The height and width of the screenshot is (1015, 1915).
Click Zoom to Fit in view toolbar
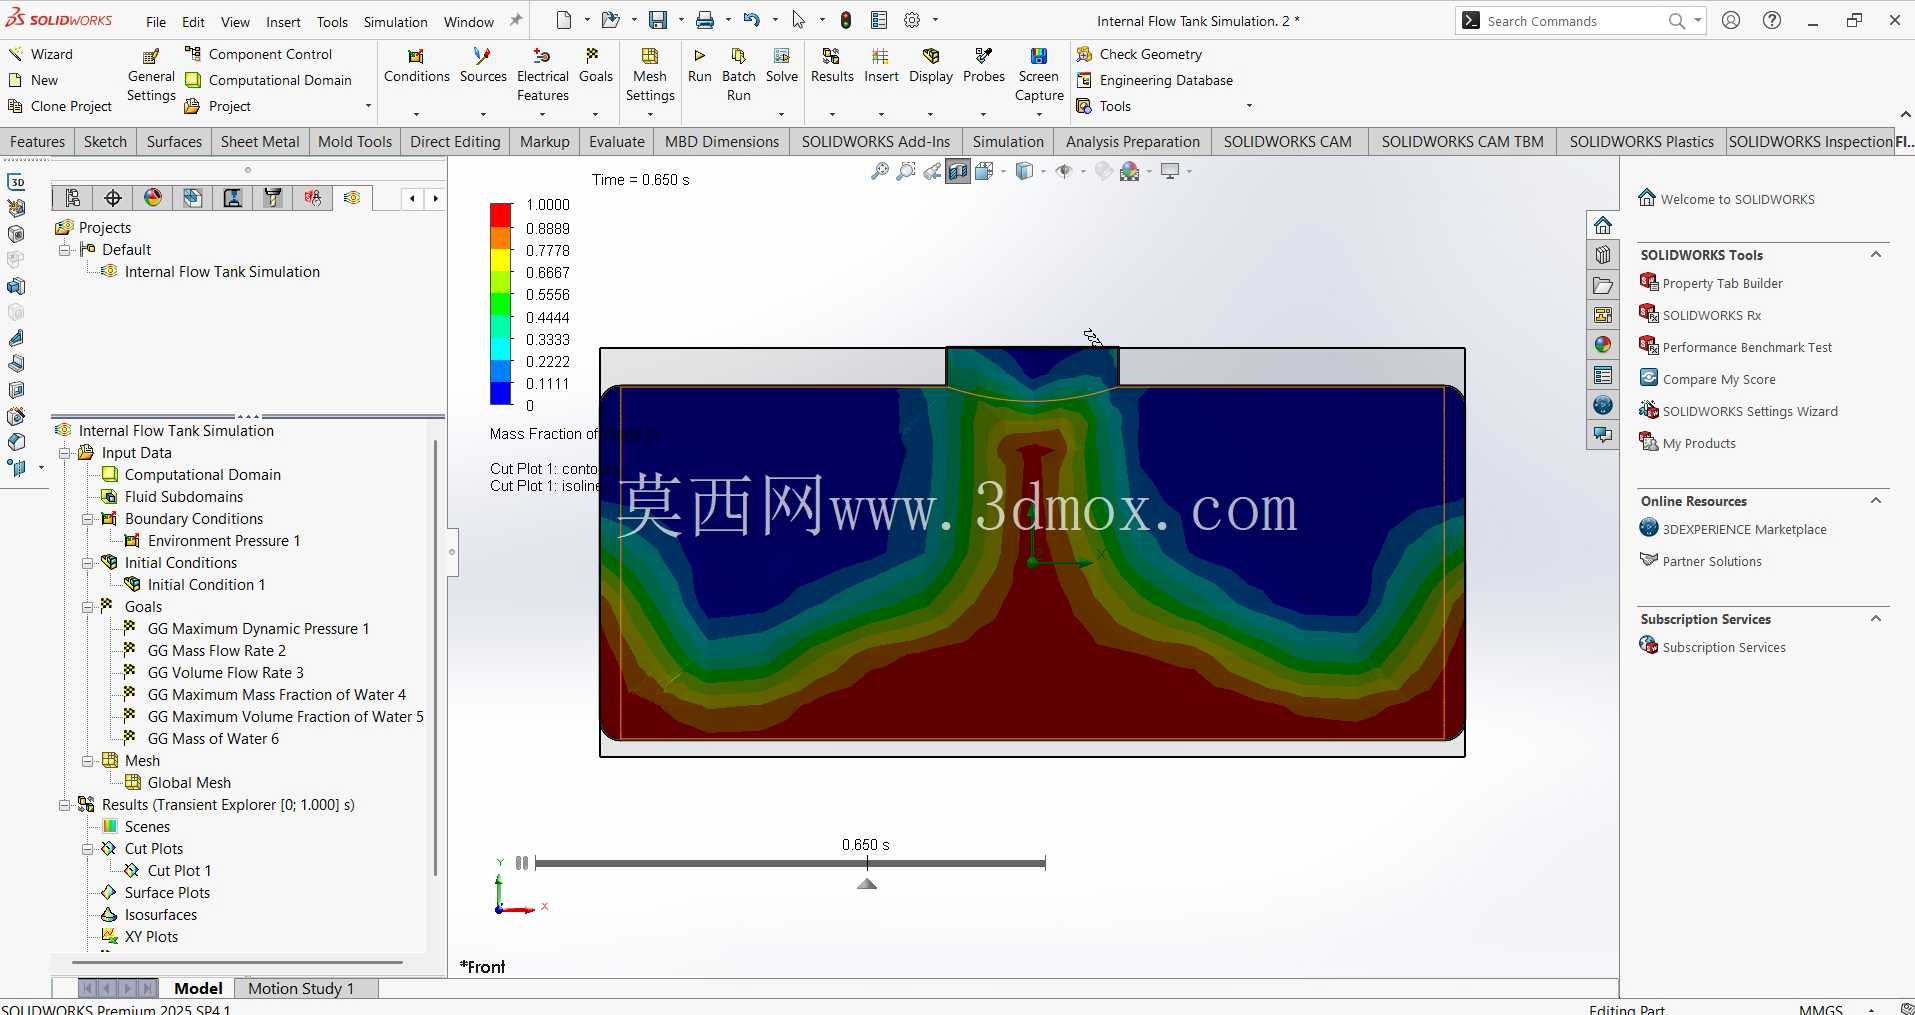(880, 172)
